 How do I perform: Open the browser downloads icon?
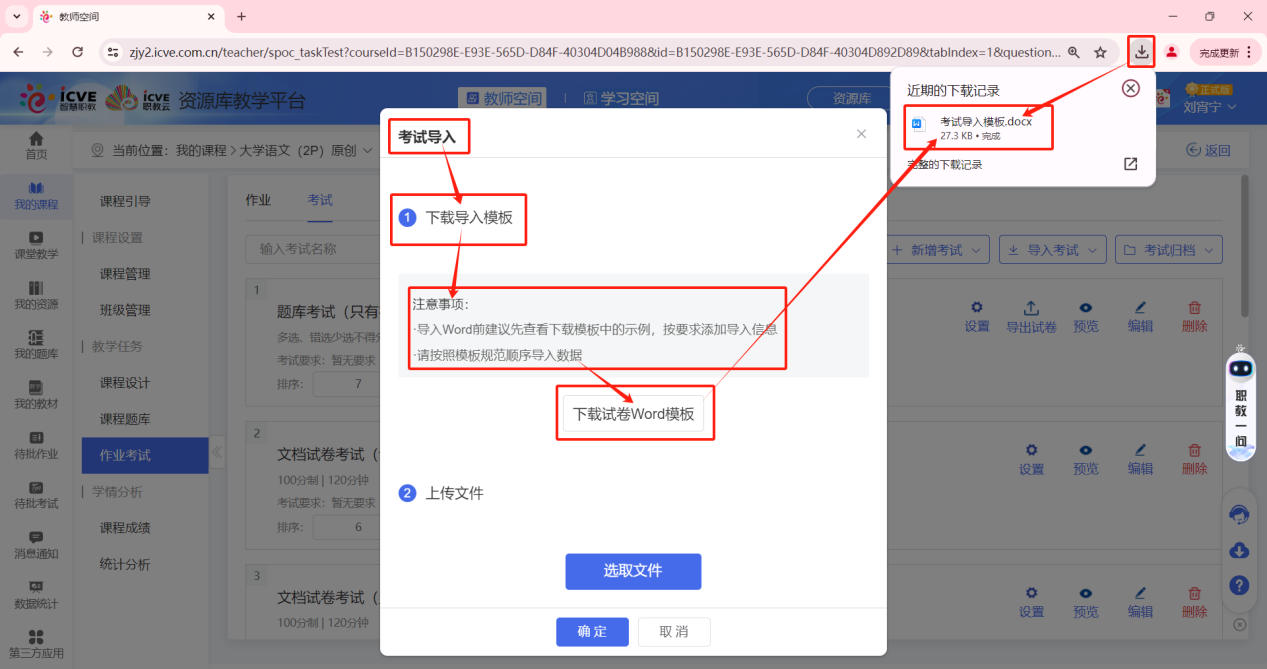1140,50
